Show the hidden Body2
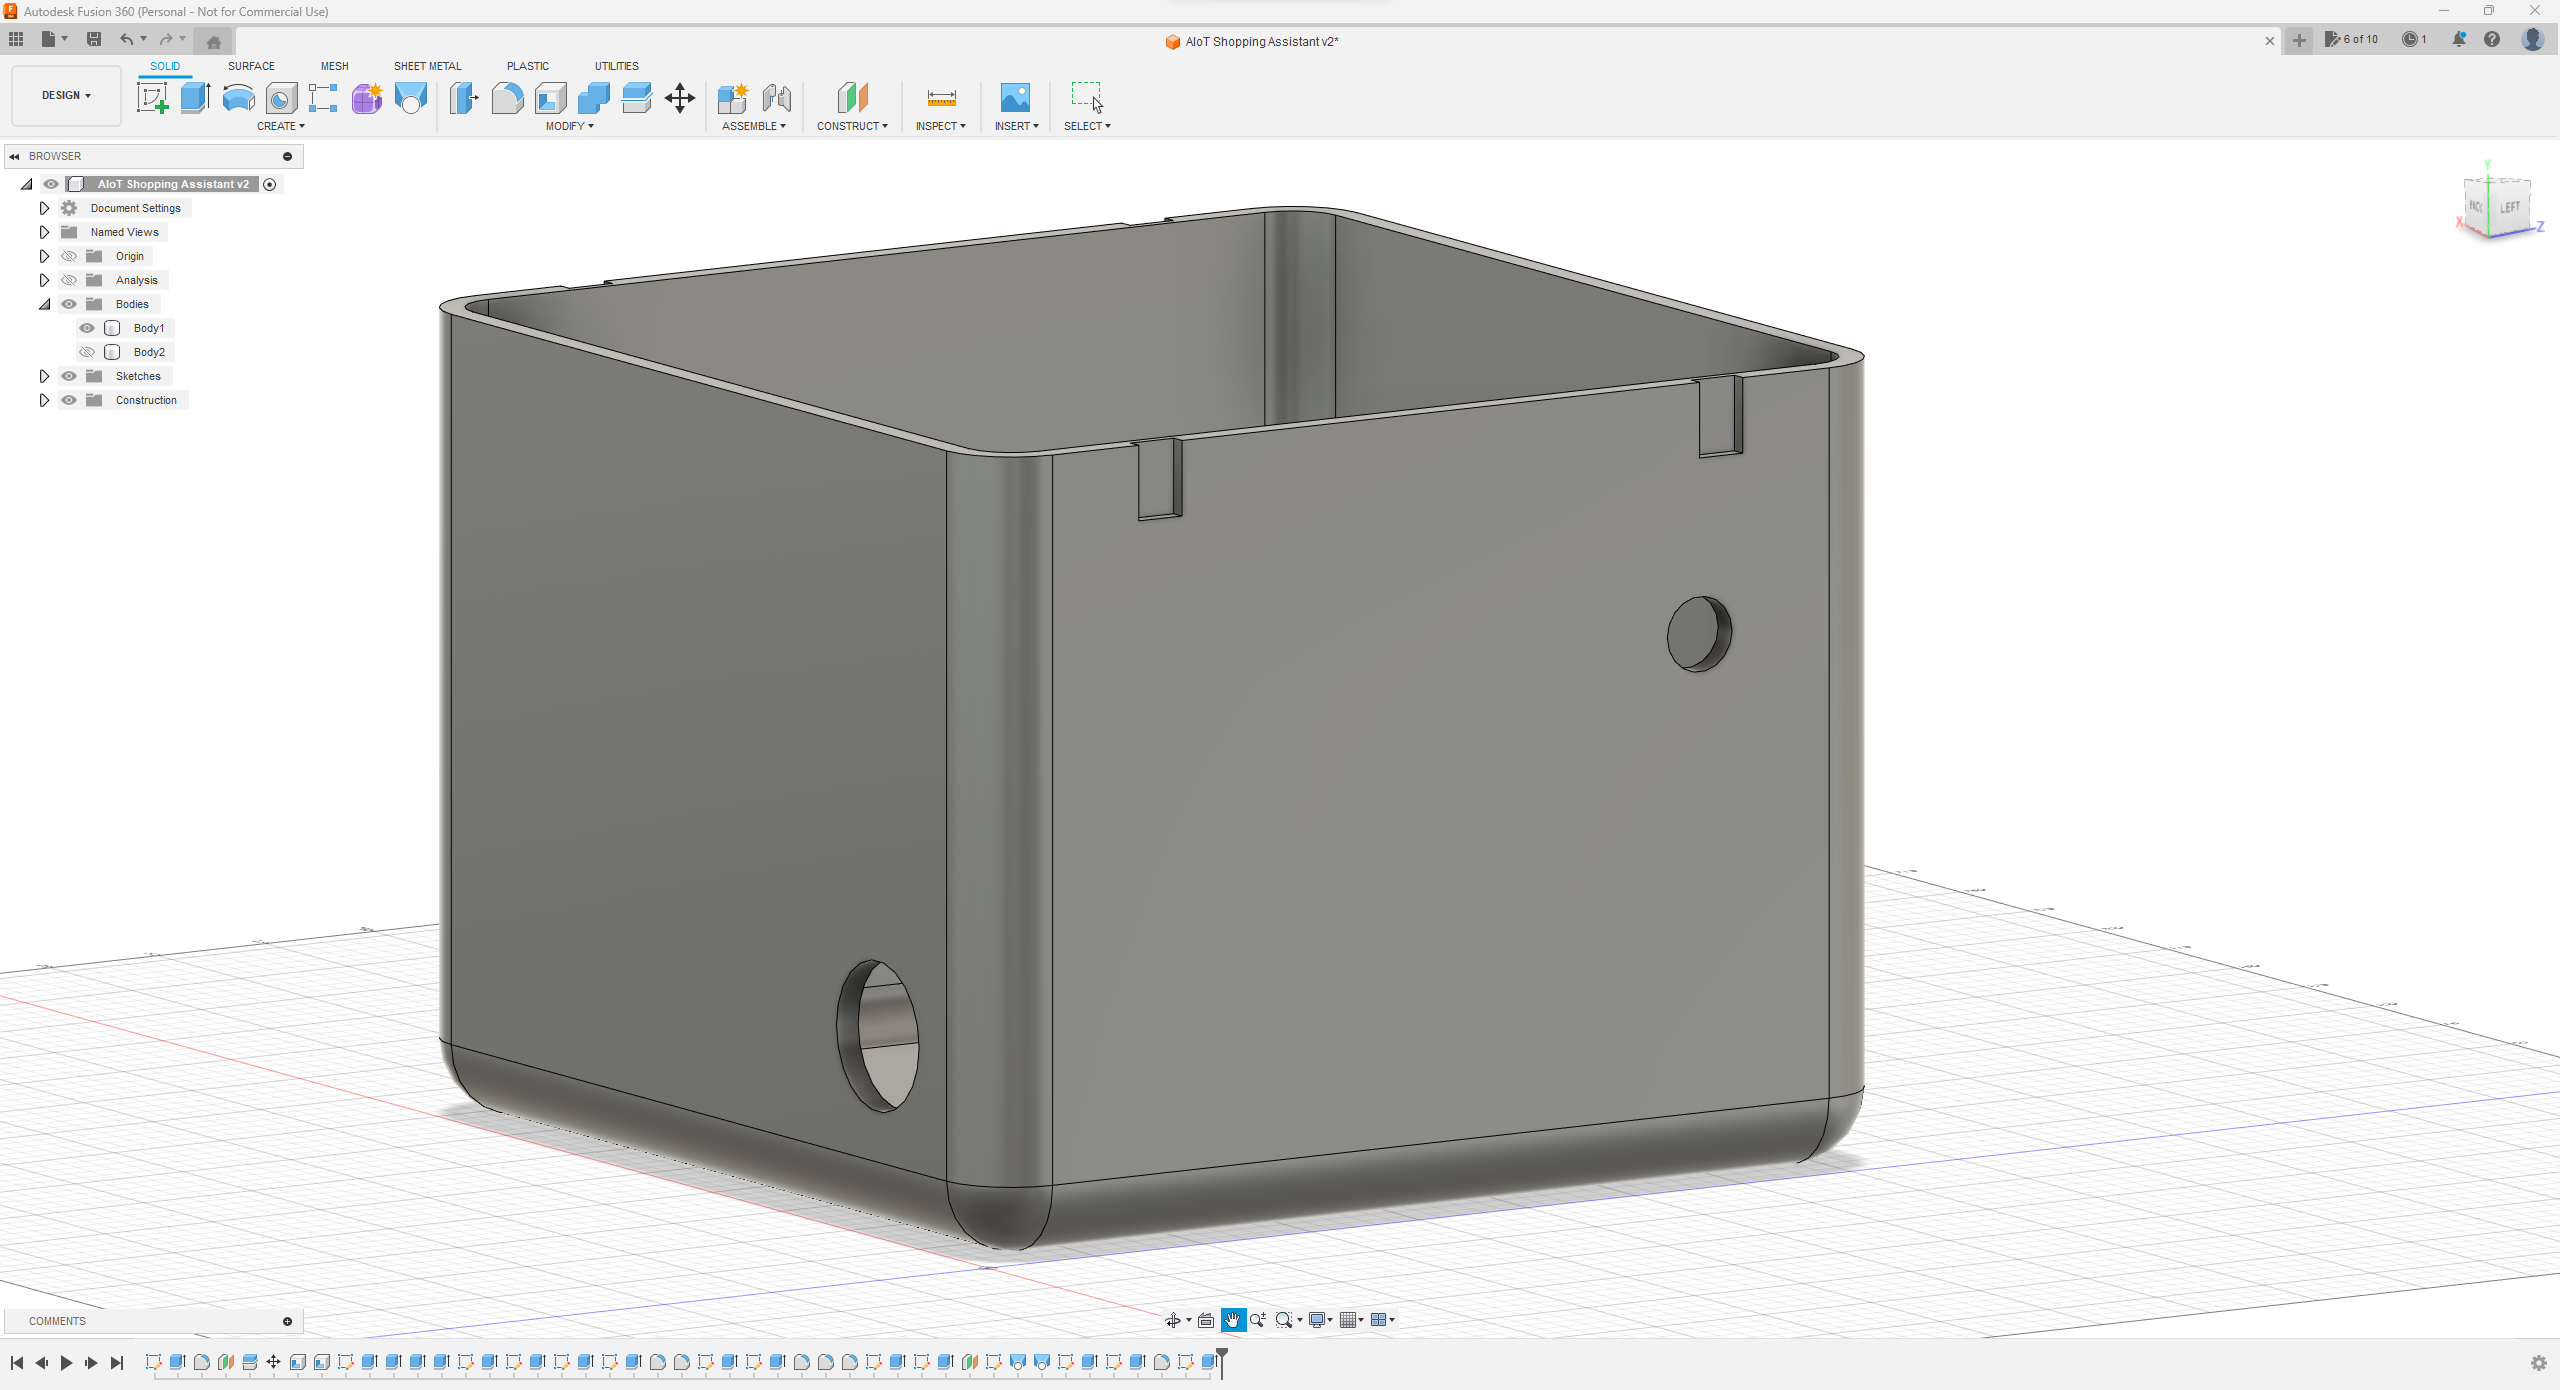 click(86, 351)
